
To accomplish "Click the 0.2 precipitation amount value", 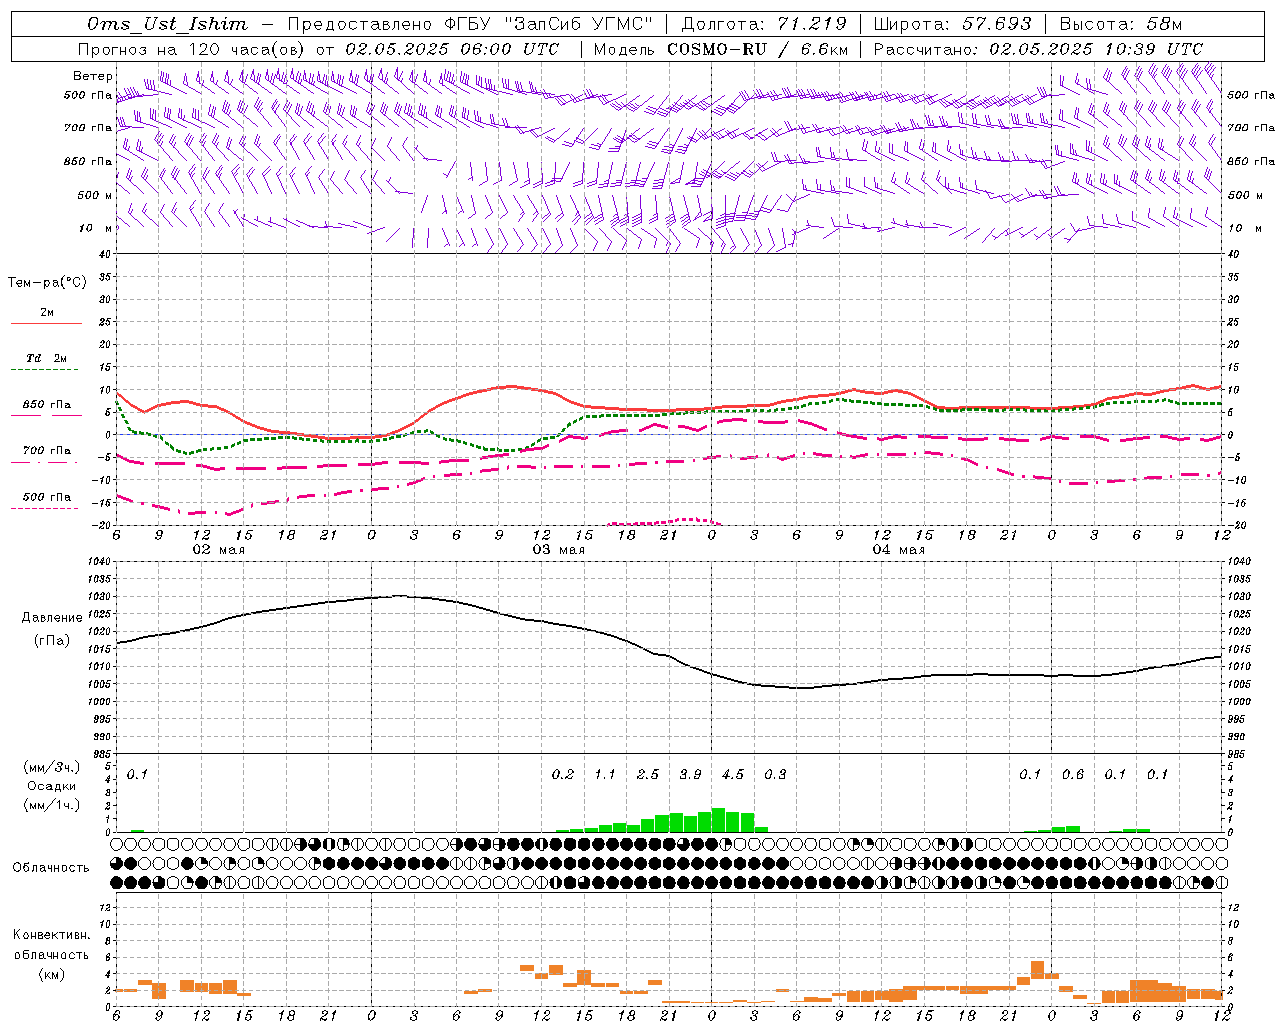I will pos(563,774).
